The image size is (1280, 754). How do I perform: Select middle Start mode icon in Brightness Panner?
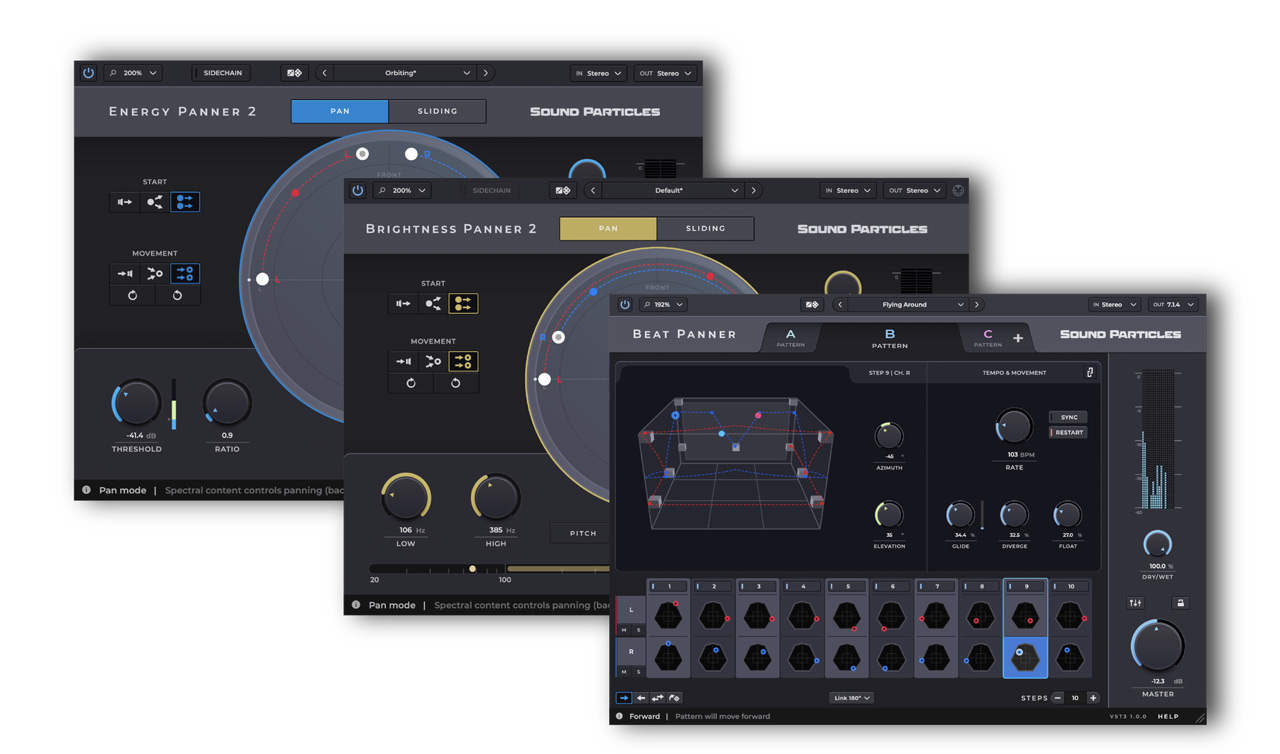(433, 303)
